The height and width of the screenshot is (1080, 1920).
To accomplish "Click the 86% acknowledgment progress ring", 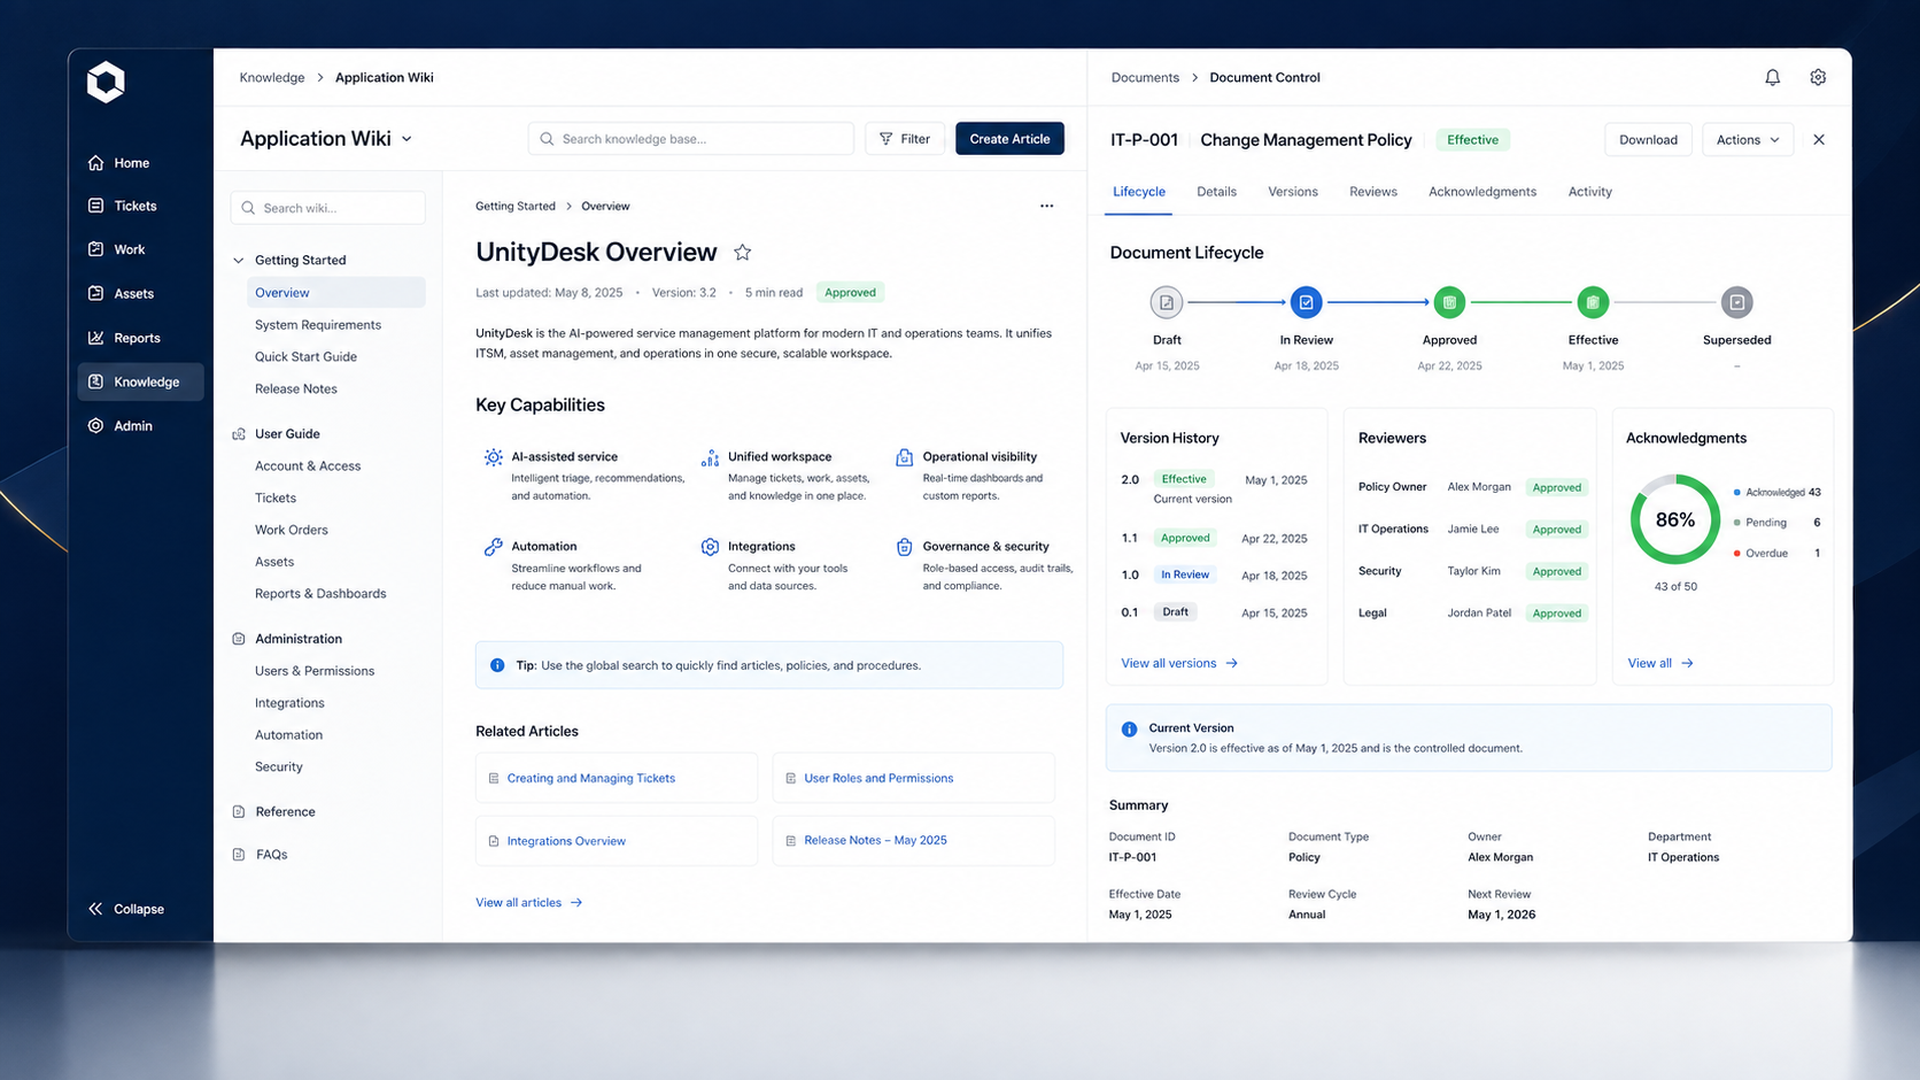I will click(x=1675, y=520).
